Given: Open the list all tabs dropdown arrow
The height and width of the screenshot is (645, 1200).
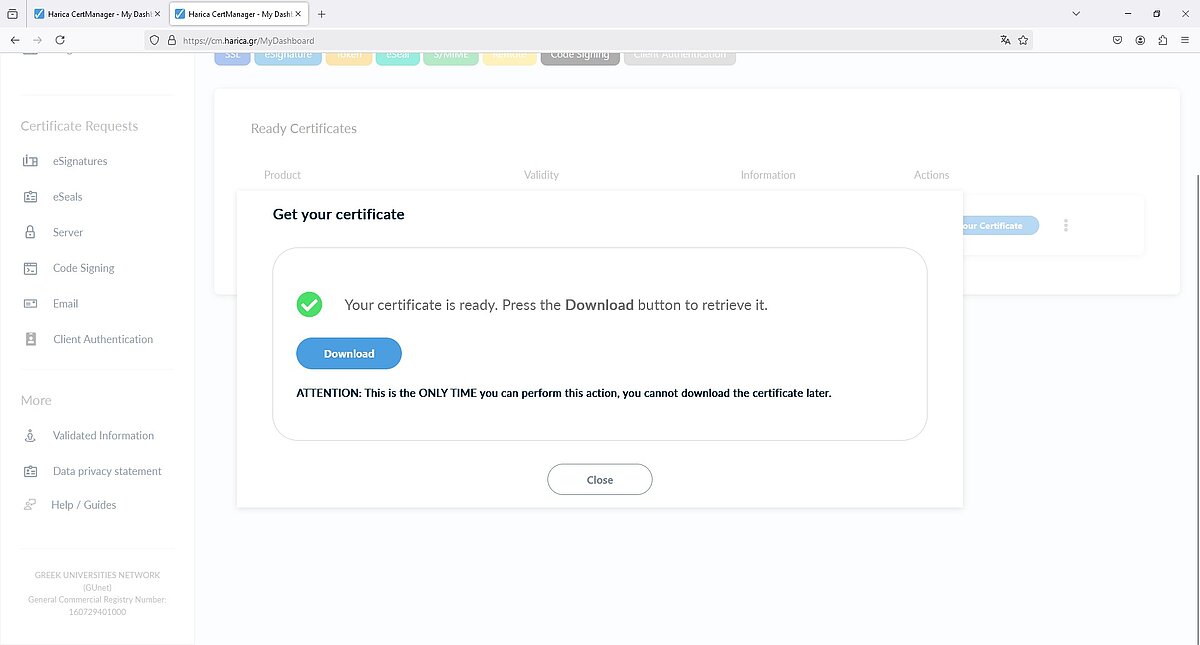Looking at the screenshot, I should [1076, 14].
